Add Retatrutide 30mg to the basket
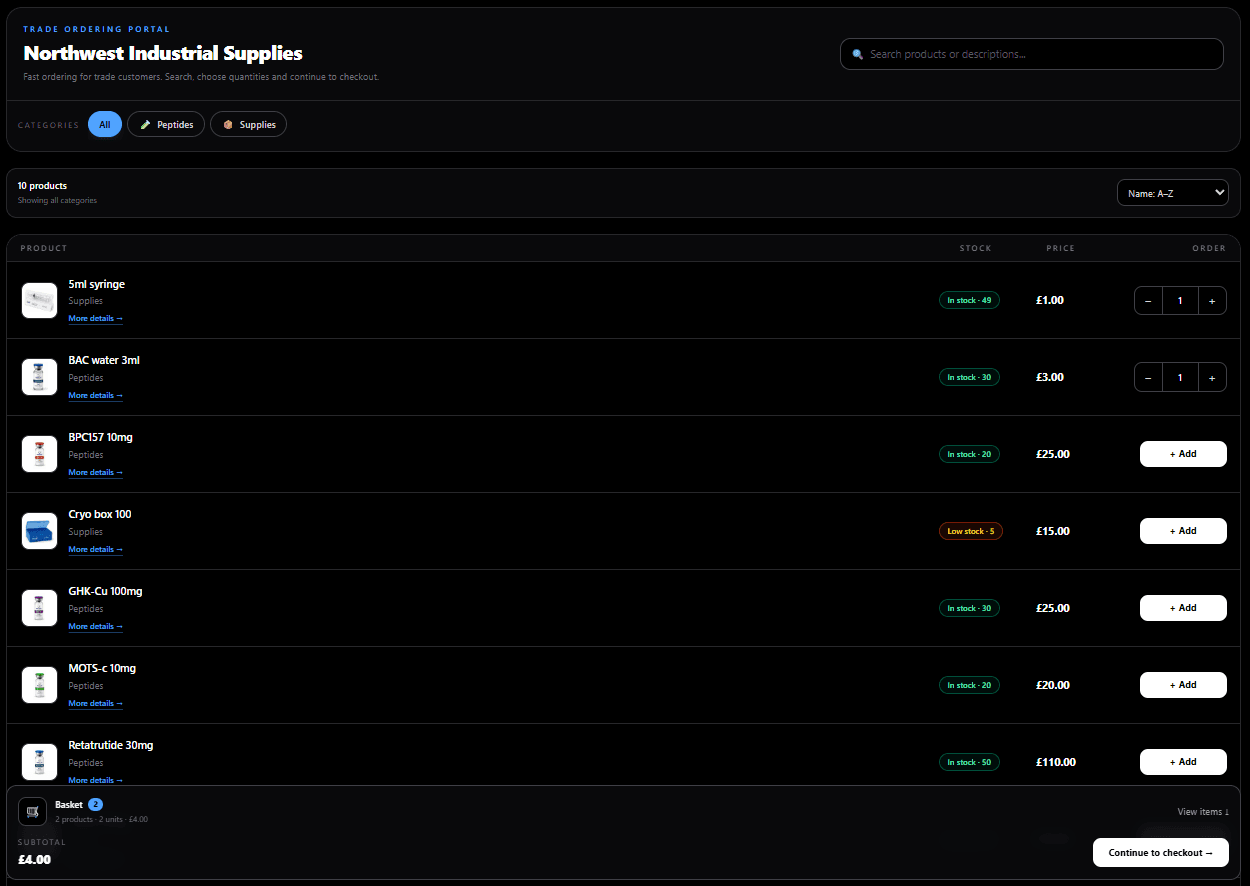The image size is (1250, 886). point(1183,762)
